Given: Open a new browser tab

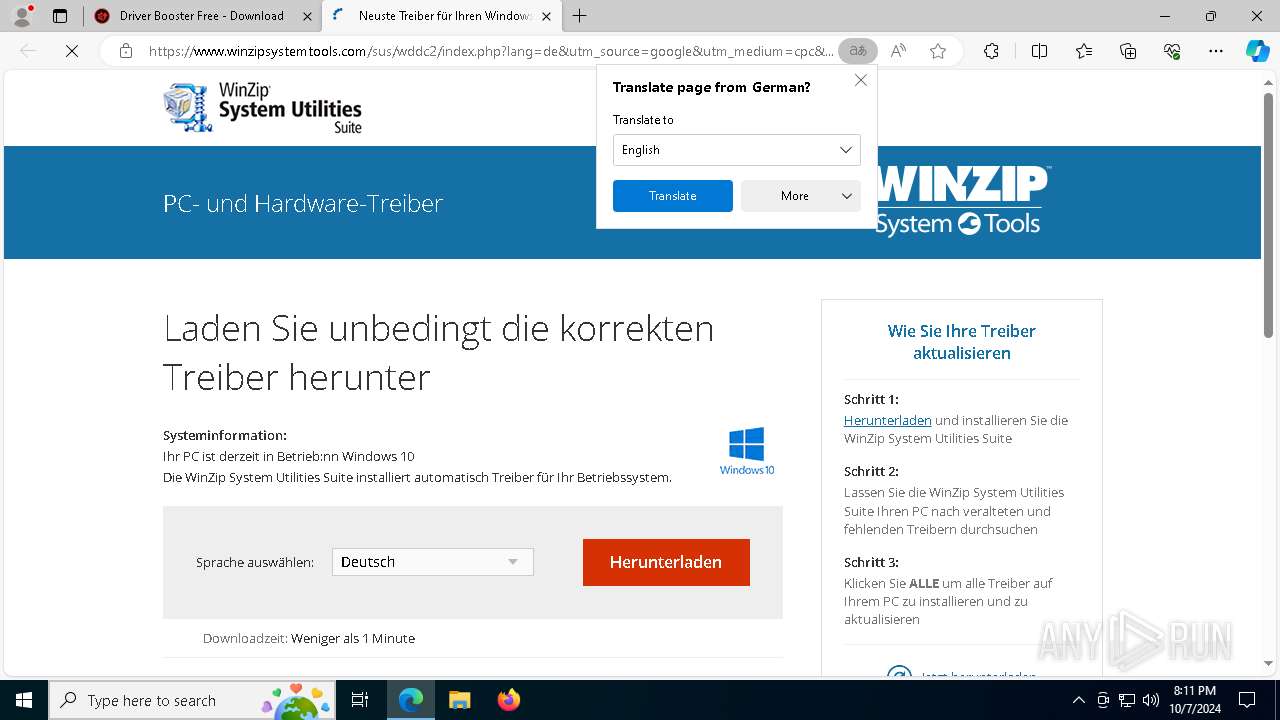Looking at the screenshot, I should click(x=580, y=16).
